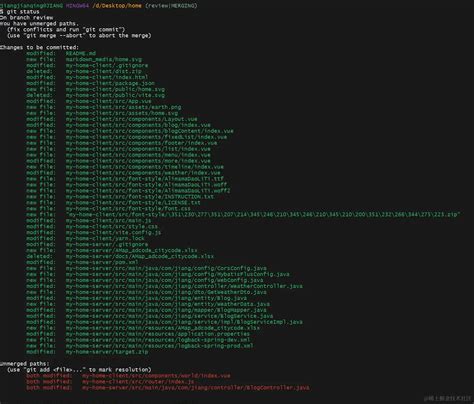The image size is (474, 404).
Task: Select the markdown_media/home.svg new file line
Action: click(84, 59)
